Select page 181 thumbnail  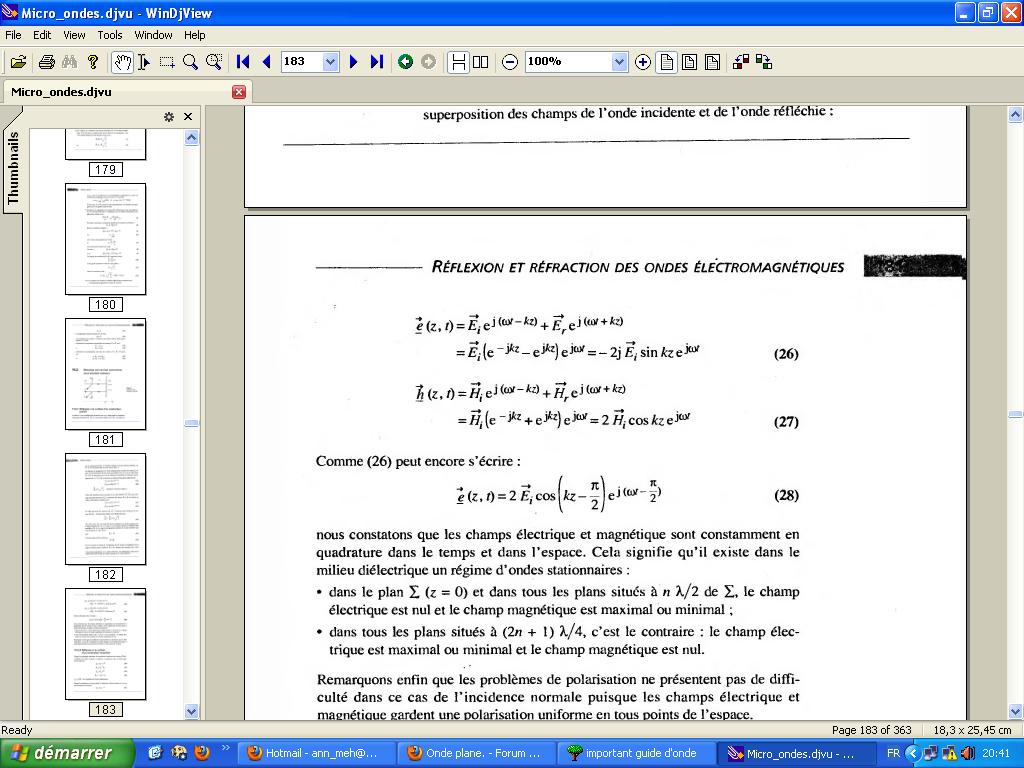pos(105,374)
